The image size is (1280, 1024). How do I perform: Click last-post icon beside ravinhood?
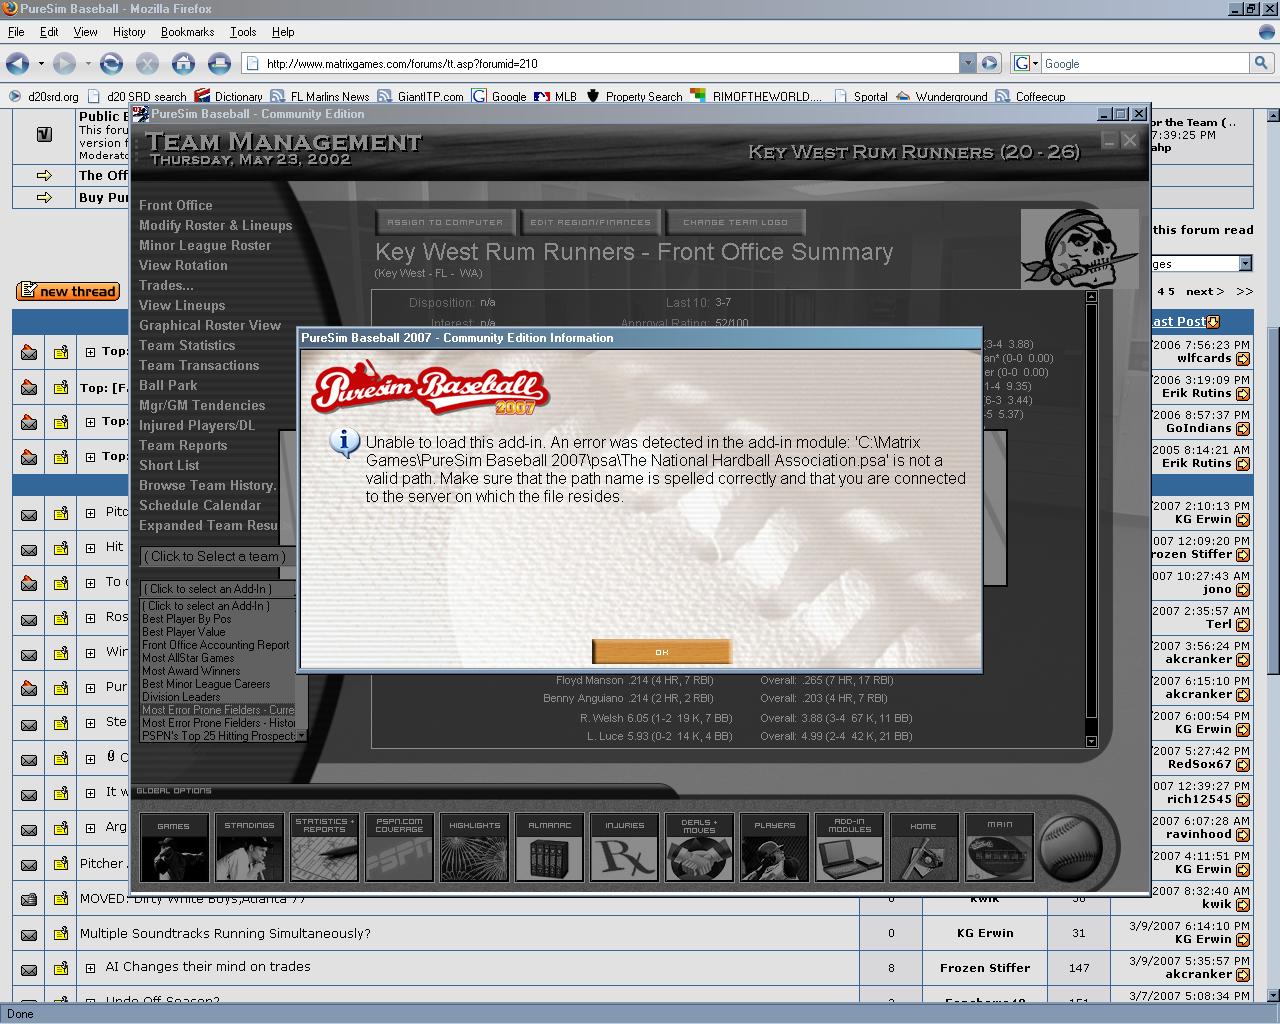(1242, 834)
